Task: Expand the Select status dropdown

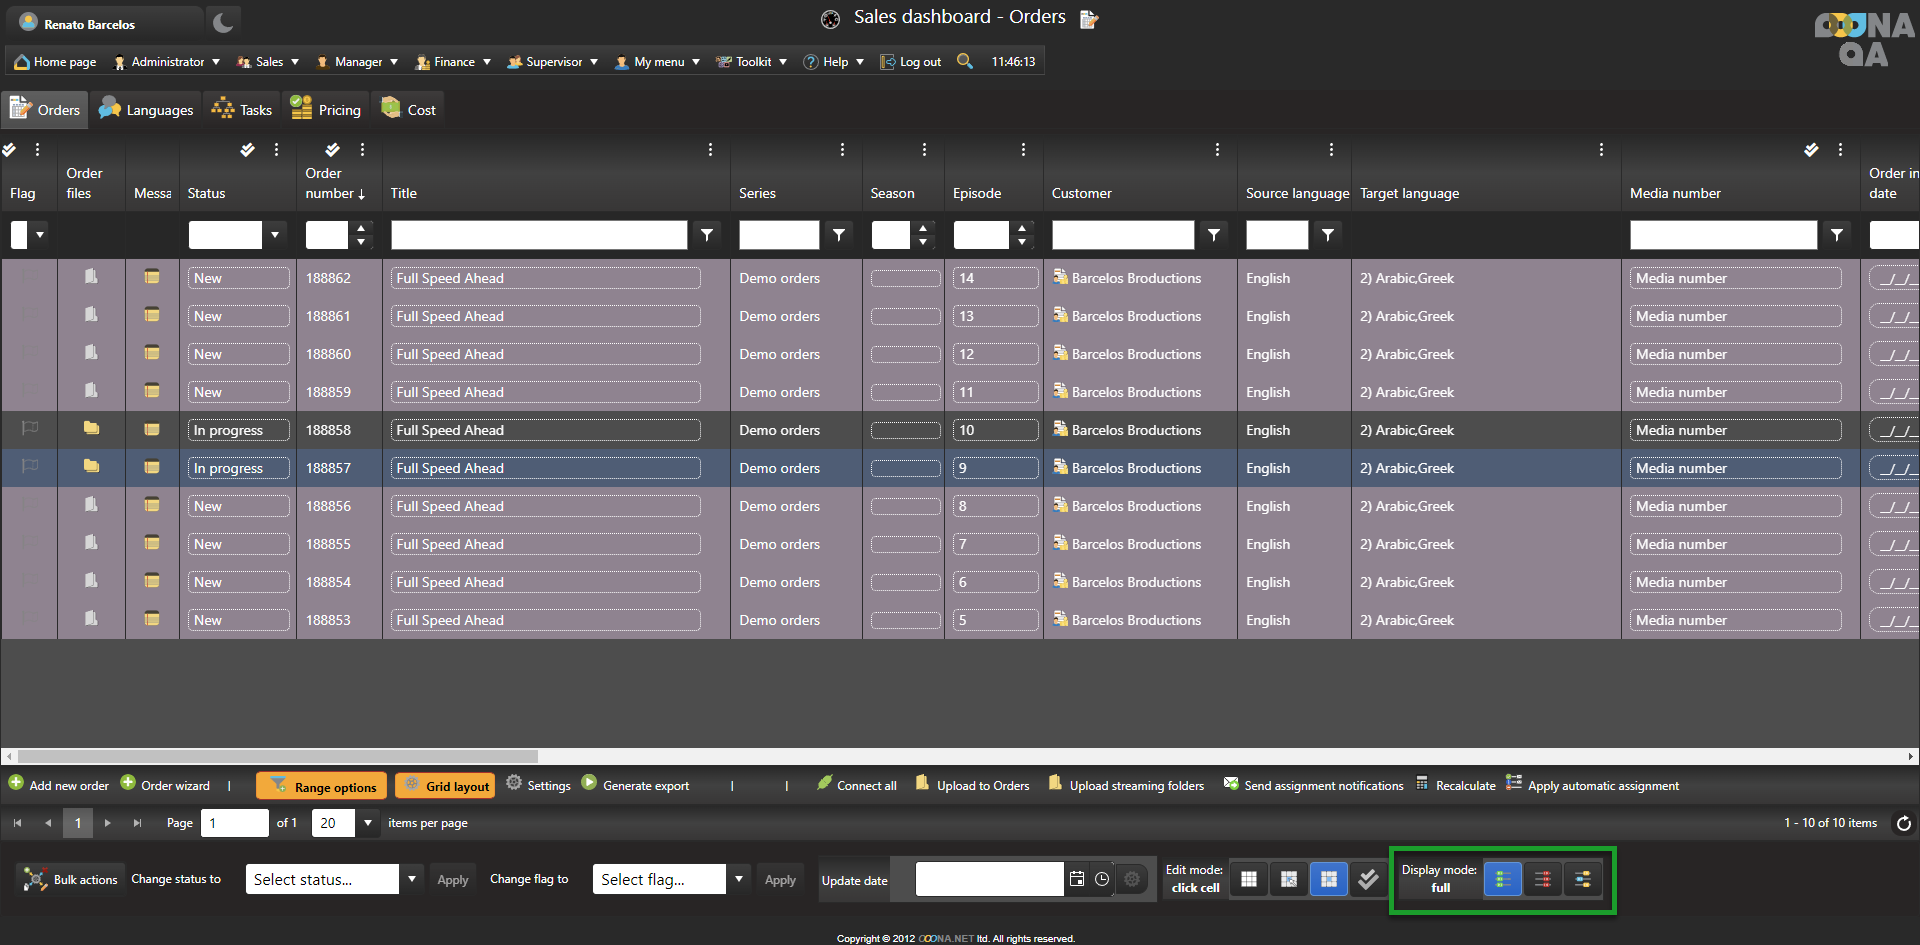Action: pyautogui.click(x=411, y=879)
